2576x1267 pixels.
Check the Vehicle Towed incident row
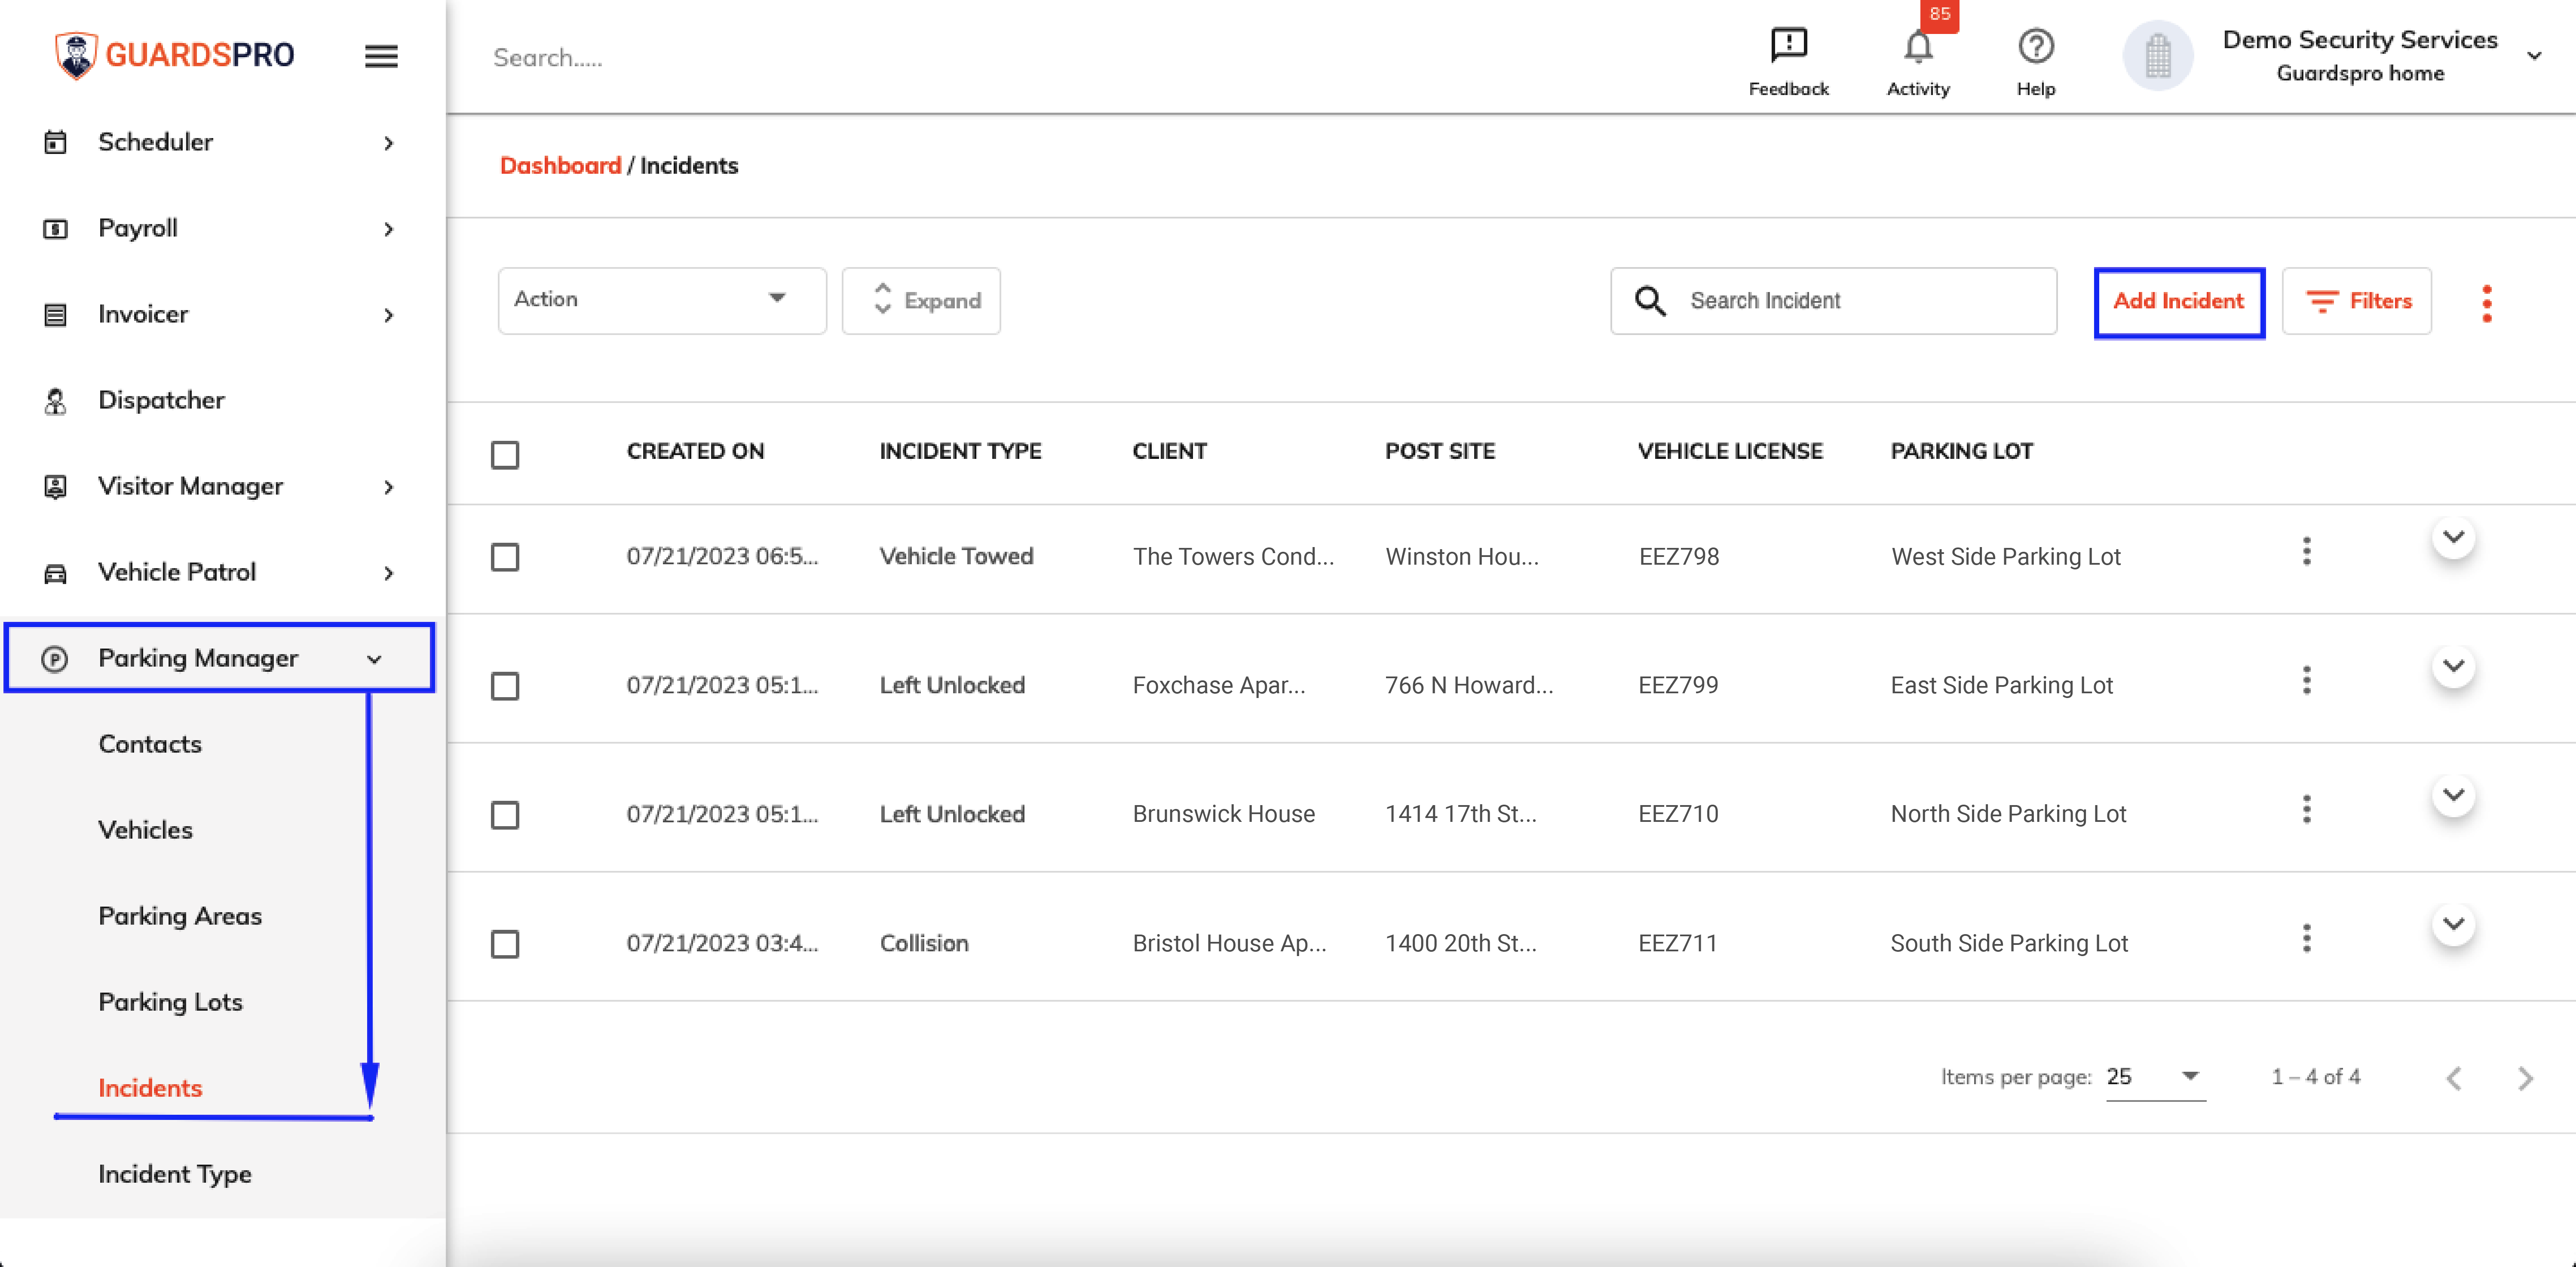(x=505, y=557)
